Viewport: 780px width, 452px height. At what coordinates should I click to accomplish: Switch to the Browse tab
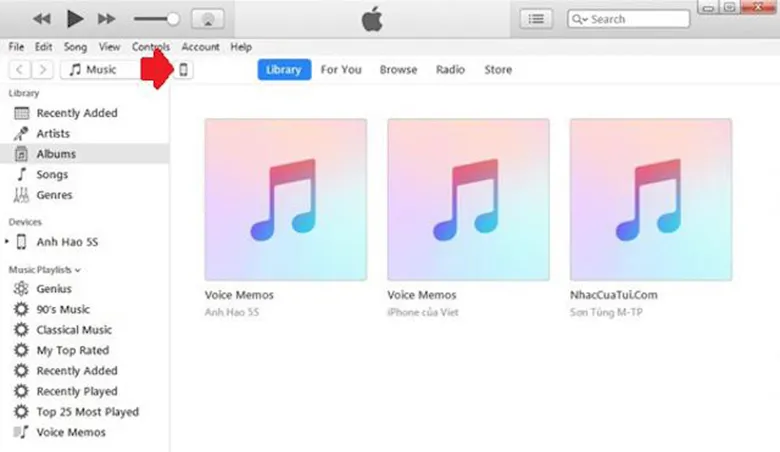(x=398, y=70)
